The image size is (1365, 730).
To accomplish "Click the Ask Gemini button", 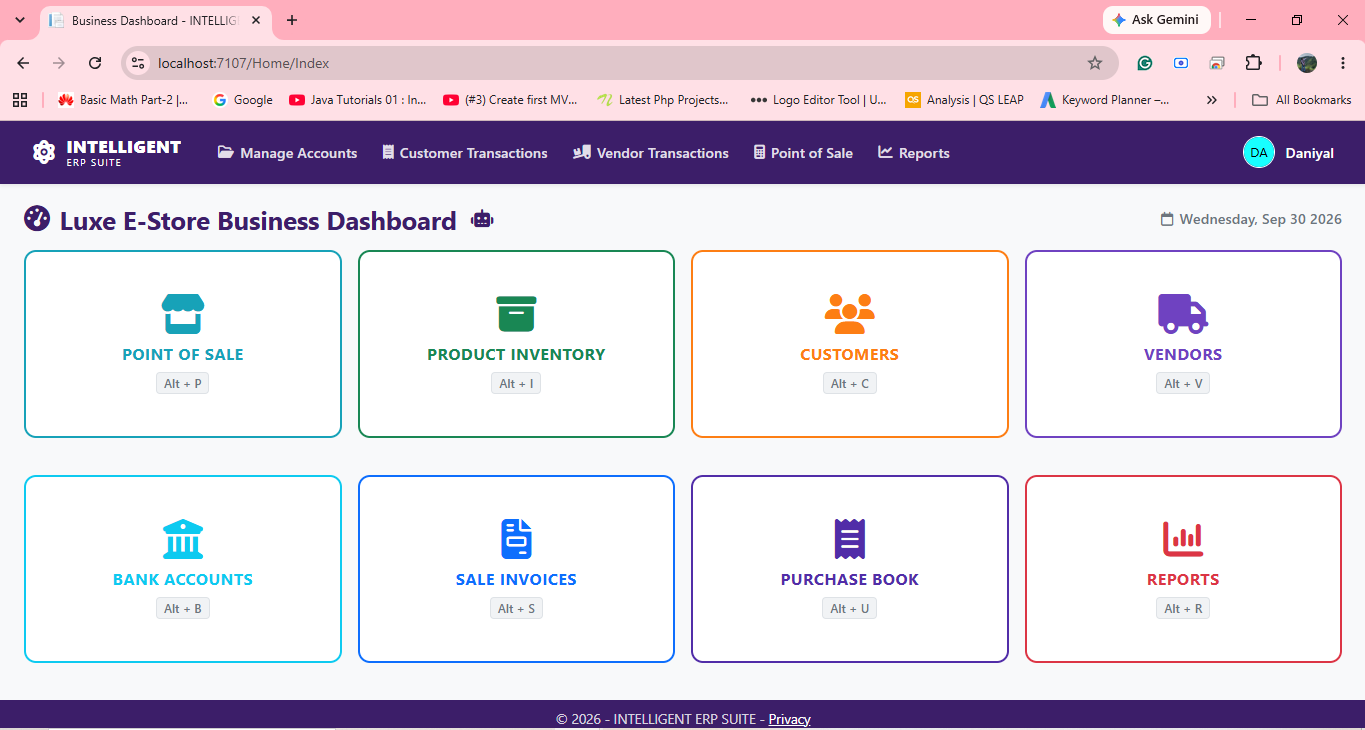I will (x=1157, y=20).
